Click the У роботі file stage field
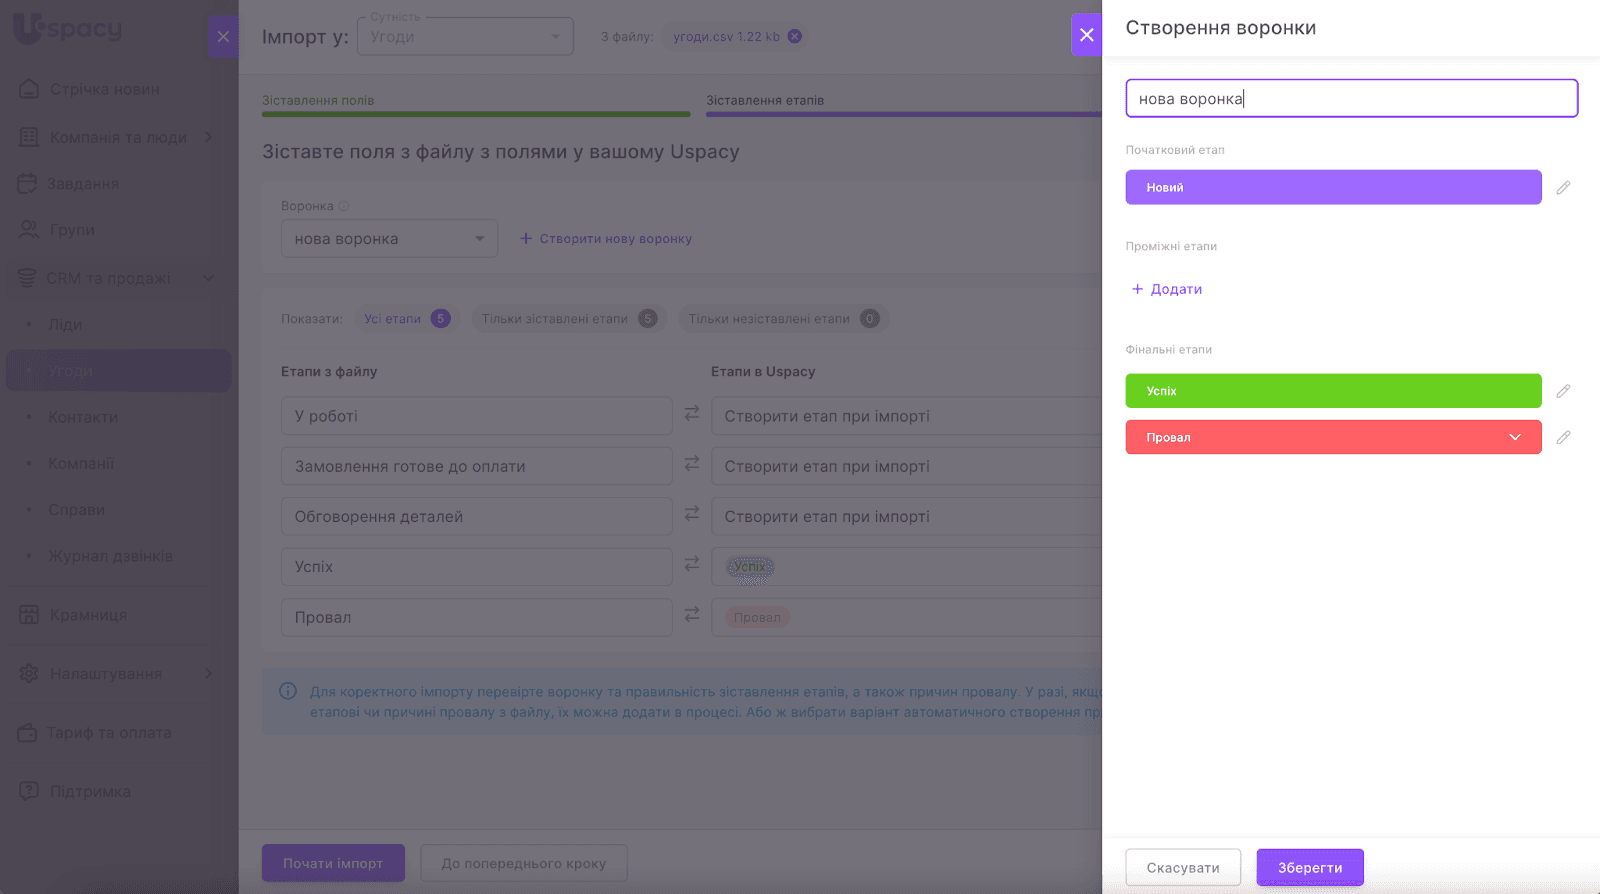The width and height of the screenshot is (1600, 894). 476,416
